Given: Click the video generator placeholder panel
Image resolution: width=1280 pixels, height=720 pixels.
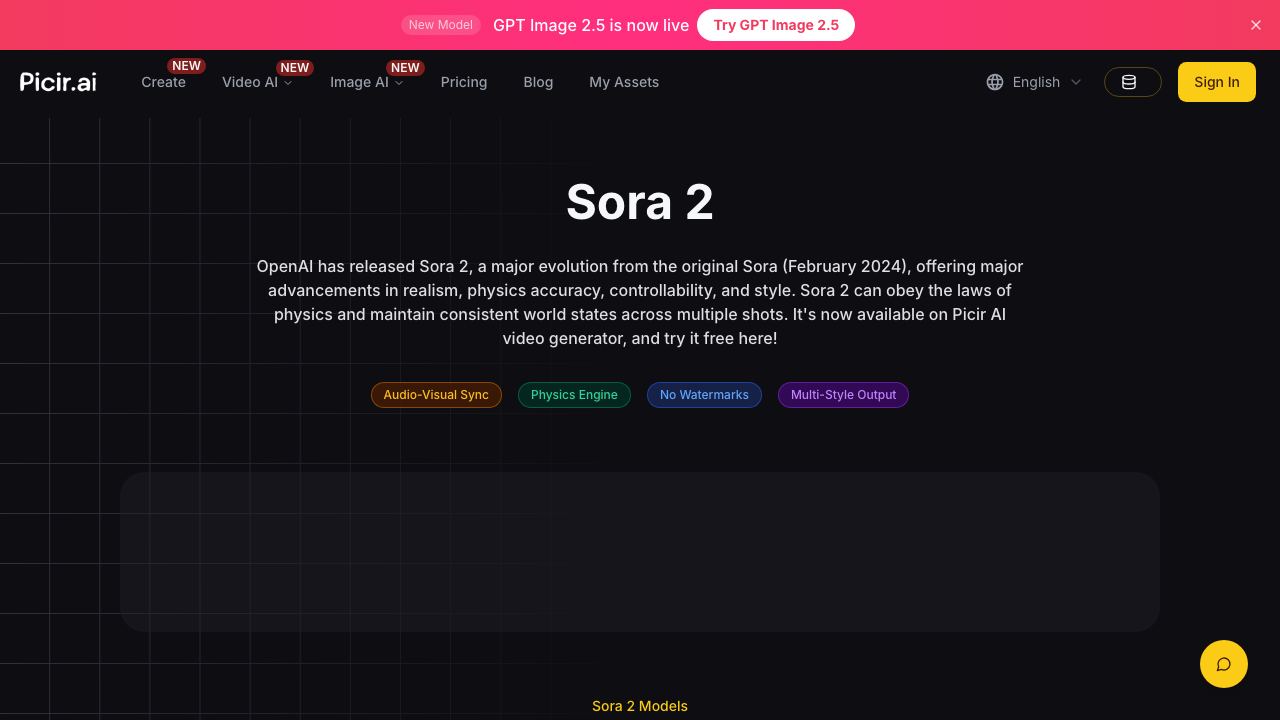Looking at the screenshot, I should [x=640, y=552].
